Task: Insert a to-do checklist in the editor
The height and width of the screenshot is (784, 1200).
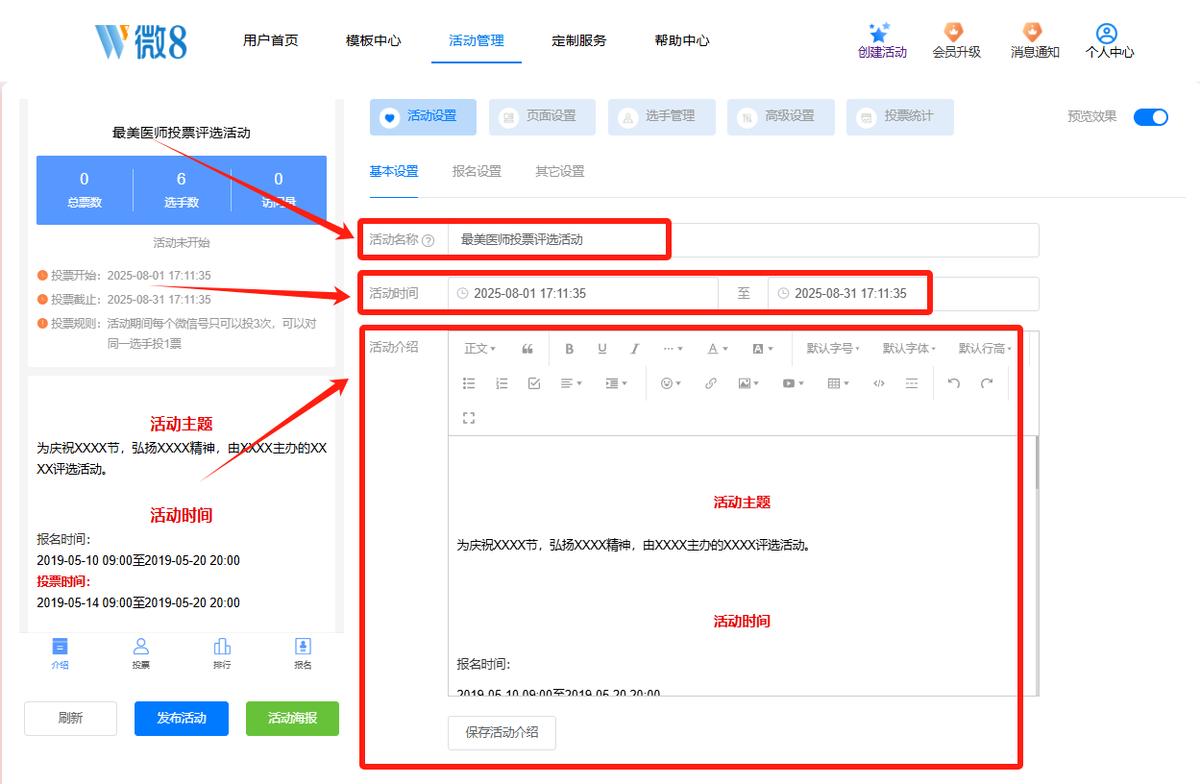Action: coord(534,383)
